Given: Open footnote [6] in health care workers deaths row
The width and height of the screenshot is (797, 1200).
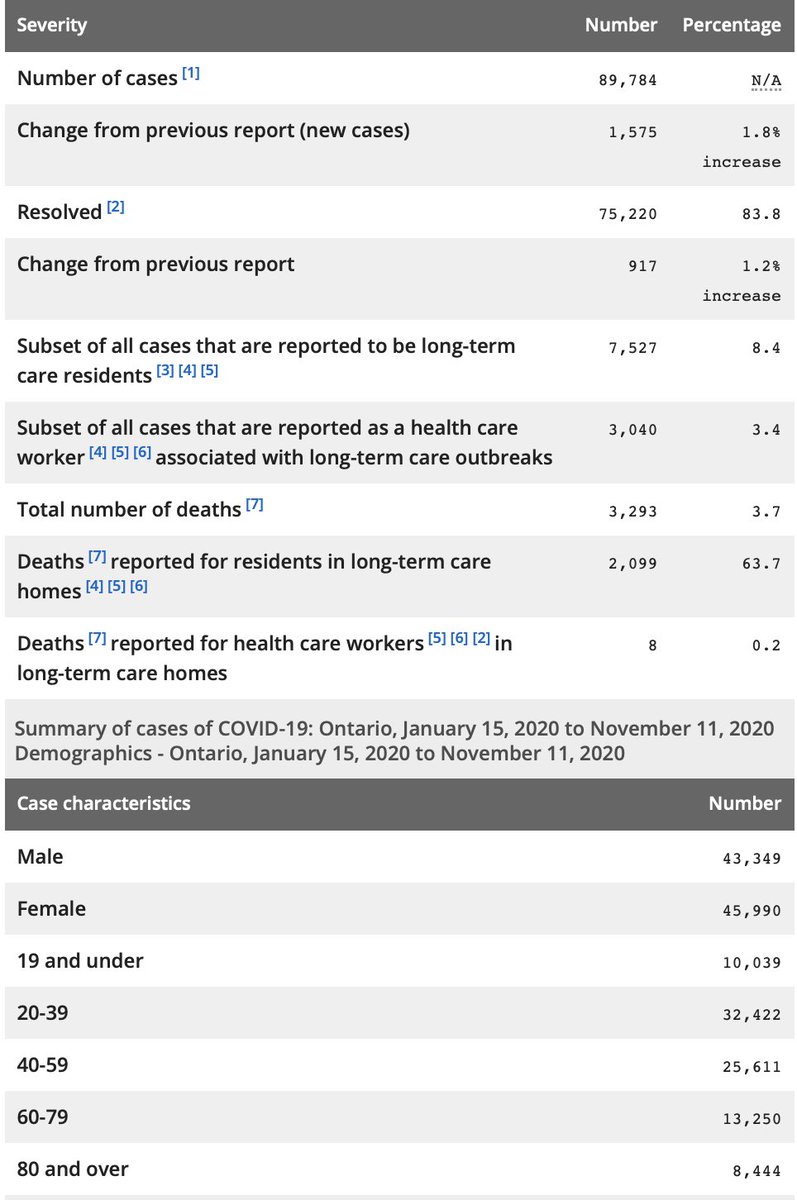Looking at the screenshot, I should tap(459, 639).
